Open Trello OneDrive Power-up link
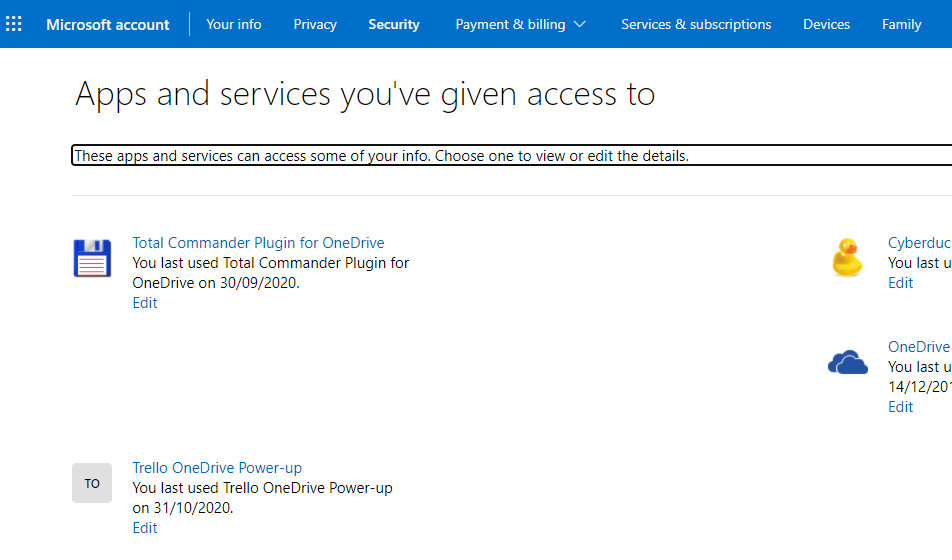This screenshot has width=952, height=560. tap(217, 468)
